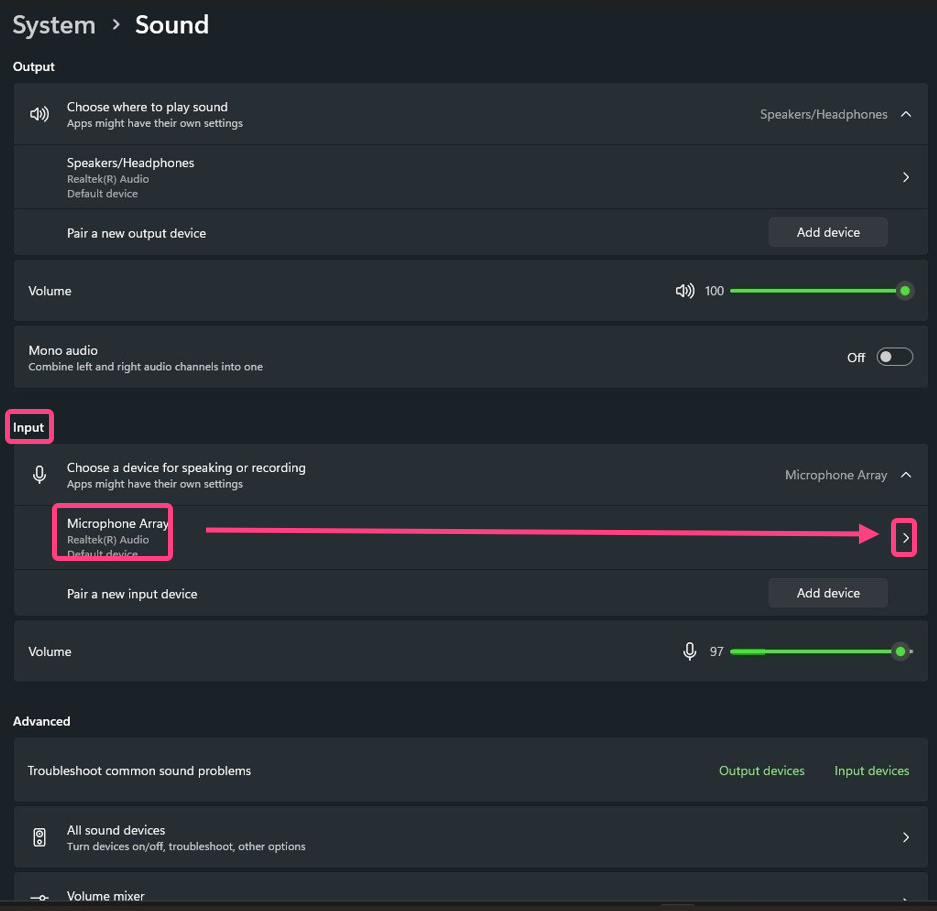Click Add device for new input device
This screenshot has width=937, height=911.
click(x=828, y=593)
